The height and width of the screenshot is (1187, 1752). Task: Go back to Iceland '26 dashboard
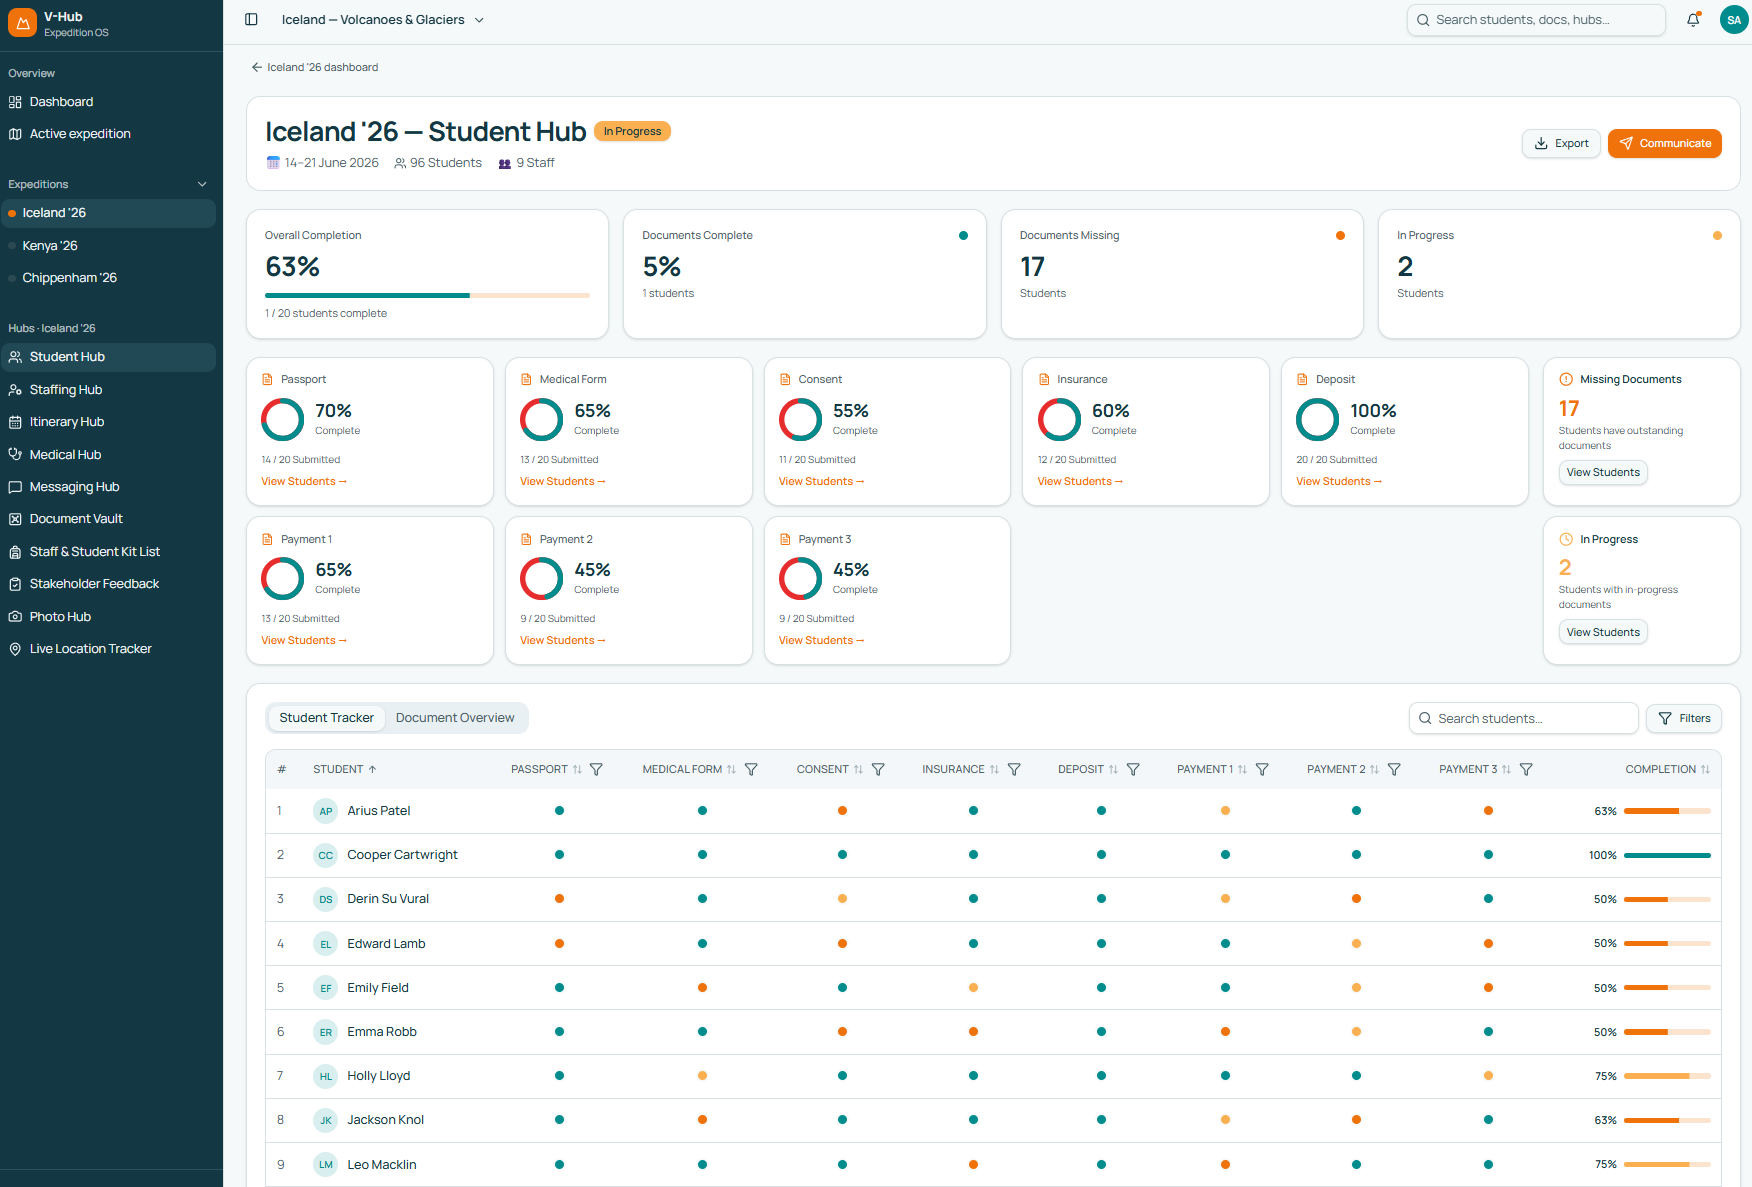pyautogui.click(x=314, y=68)
